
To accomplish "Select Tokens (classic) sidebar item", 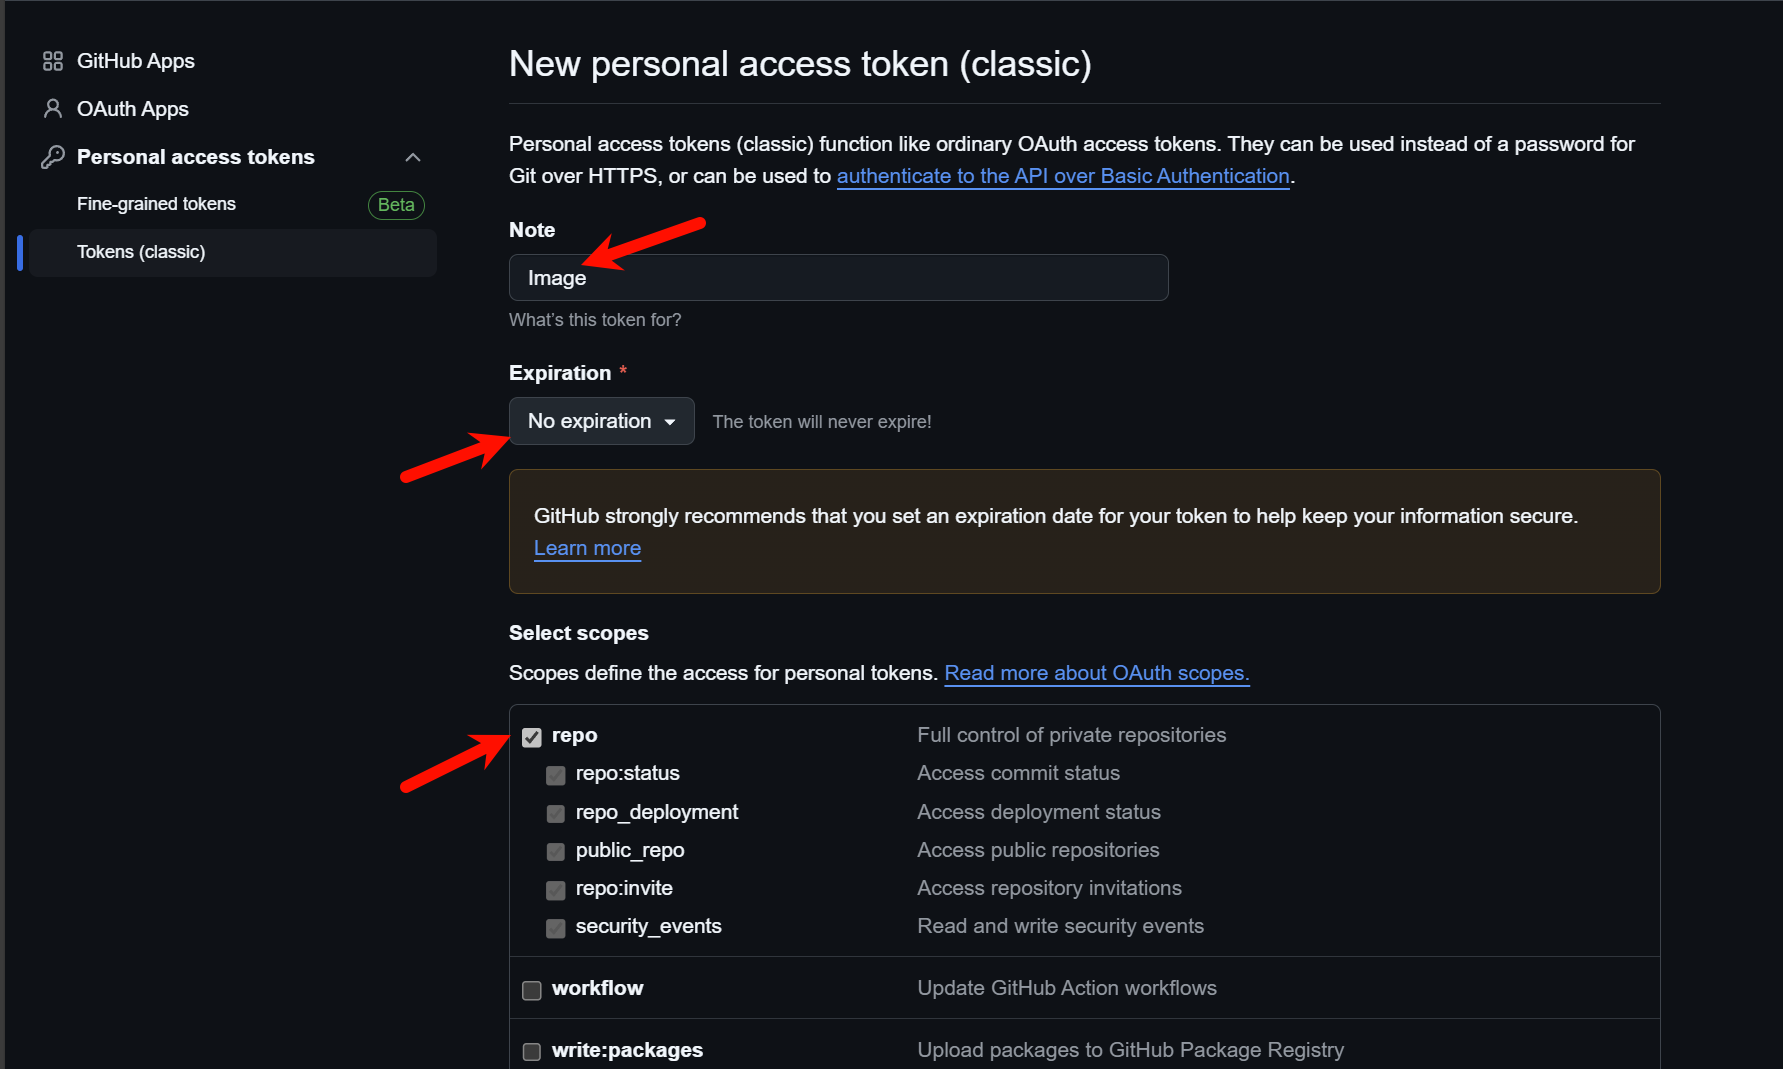I will tap(233, 252).
